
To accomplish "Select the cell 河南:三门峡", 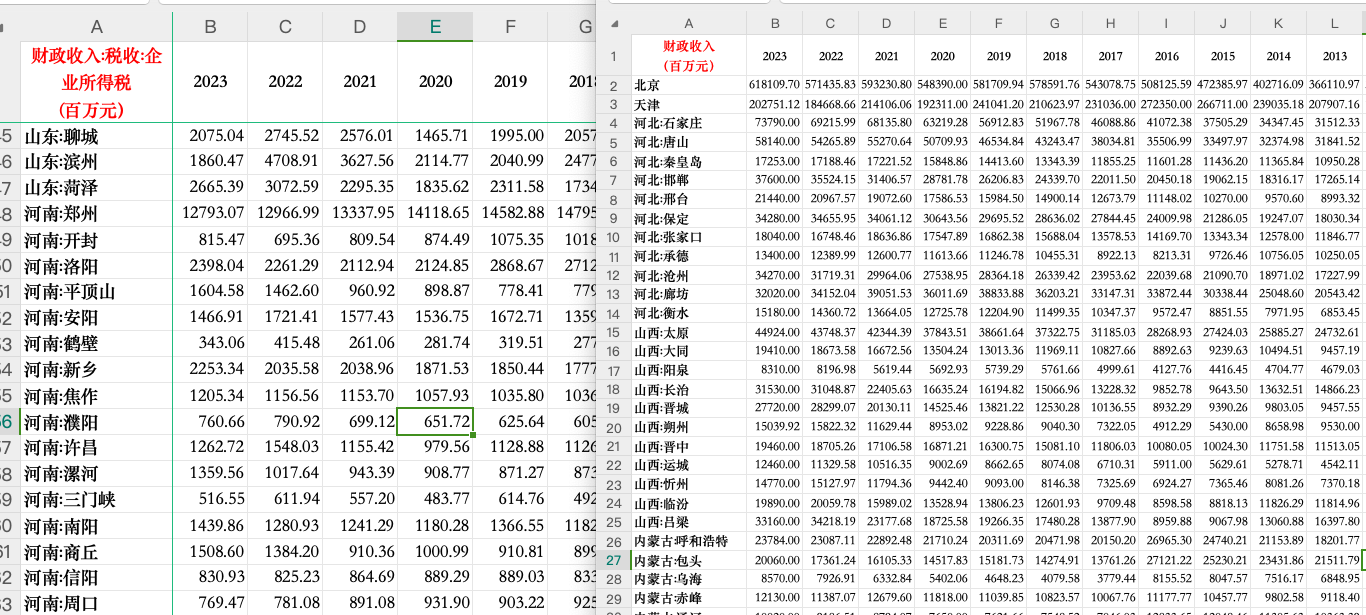I will pos(96,500).
